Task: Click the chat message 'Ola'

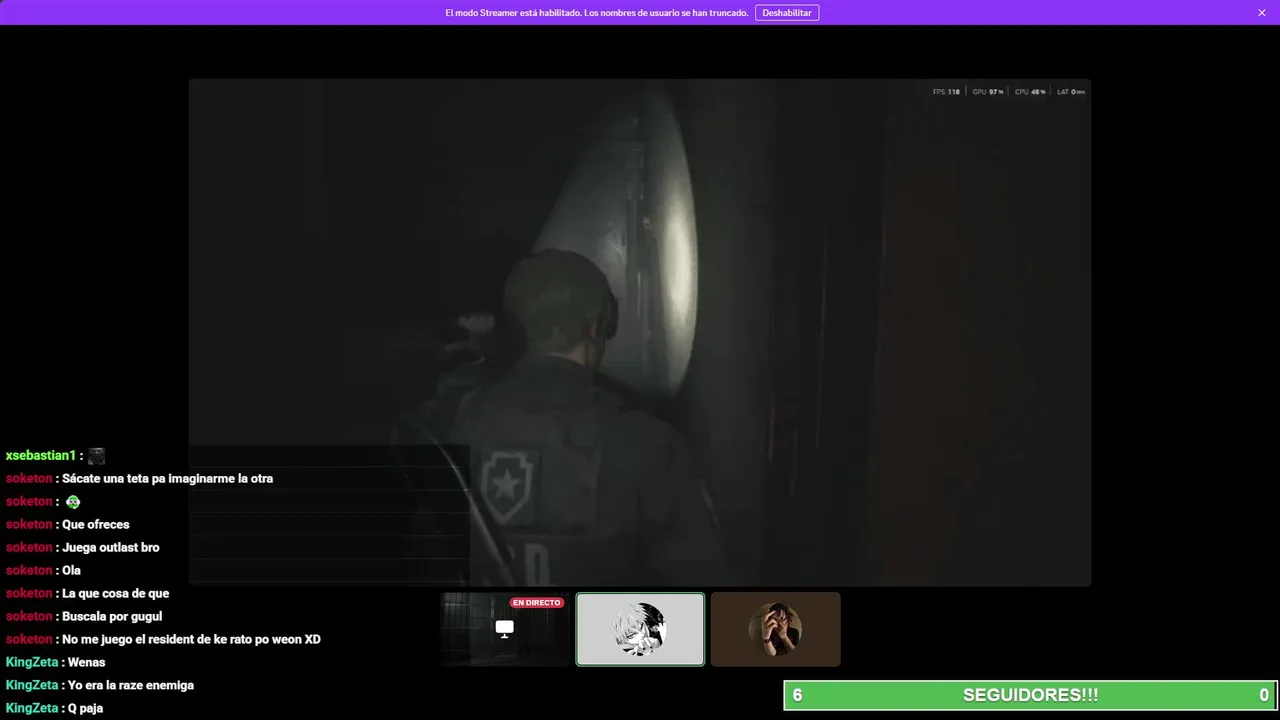Action: (71, 571)
